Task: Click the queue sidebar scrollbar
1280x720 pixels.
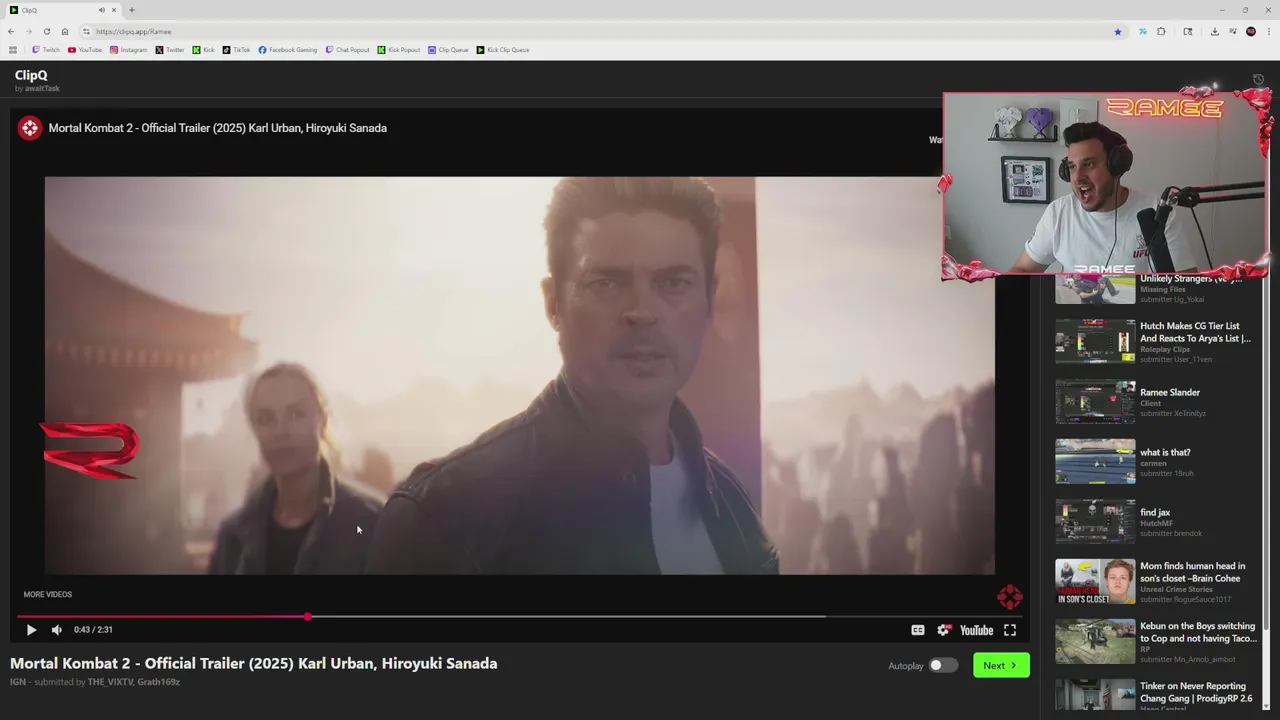Action: 1267,450
